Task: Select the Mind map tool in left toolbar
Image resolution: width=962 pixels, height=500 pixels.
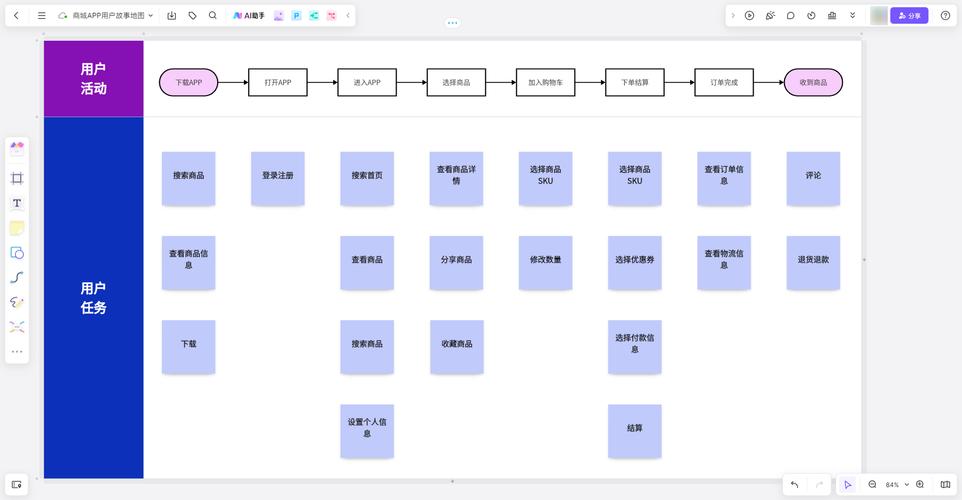Action: point(17,327)
